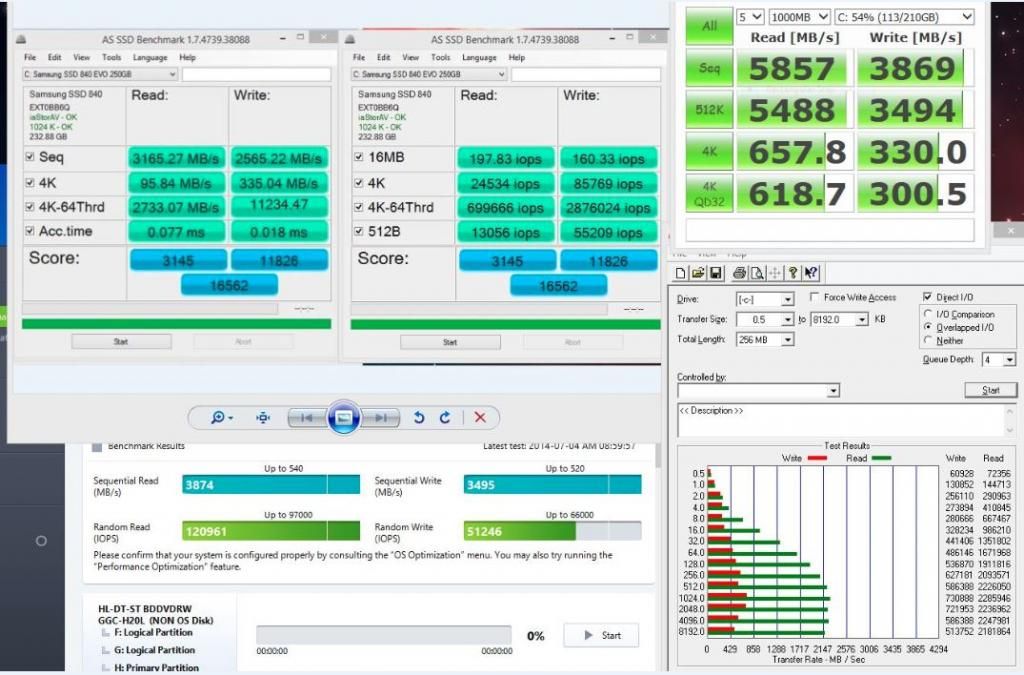This screenshot has height=675, width=1024.
Task: Click the Start button in ATTO
Action: [x=991, y=390]
